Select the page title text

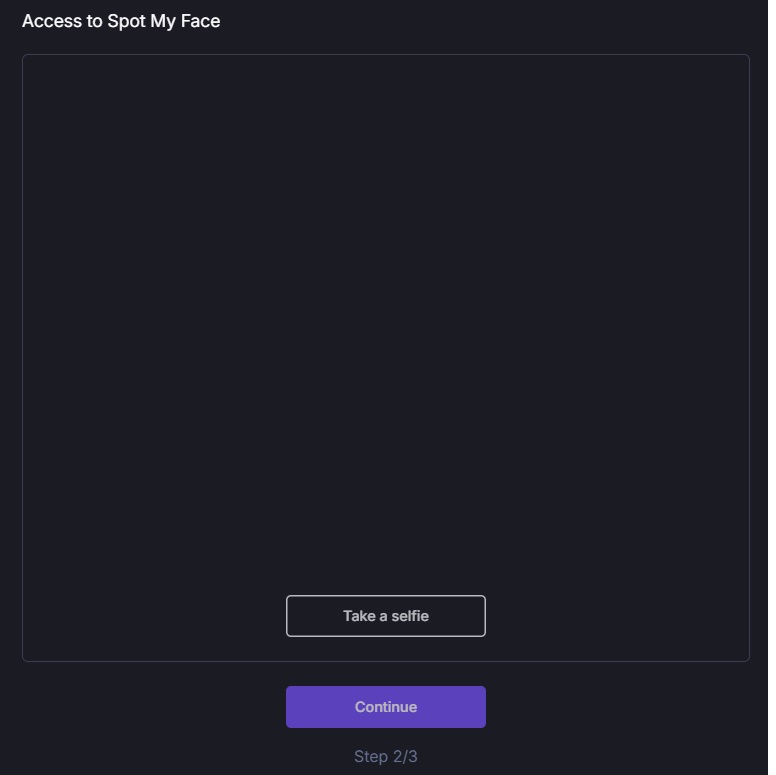pos(121,21)
